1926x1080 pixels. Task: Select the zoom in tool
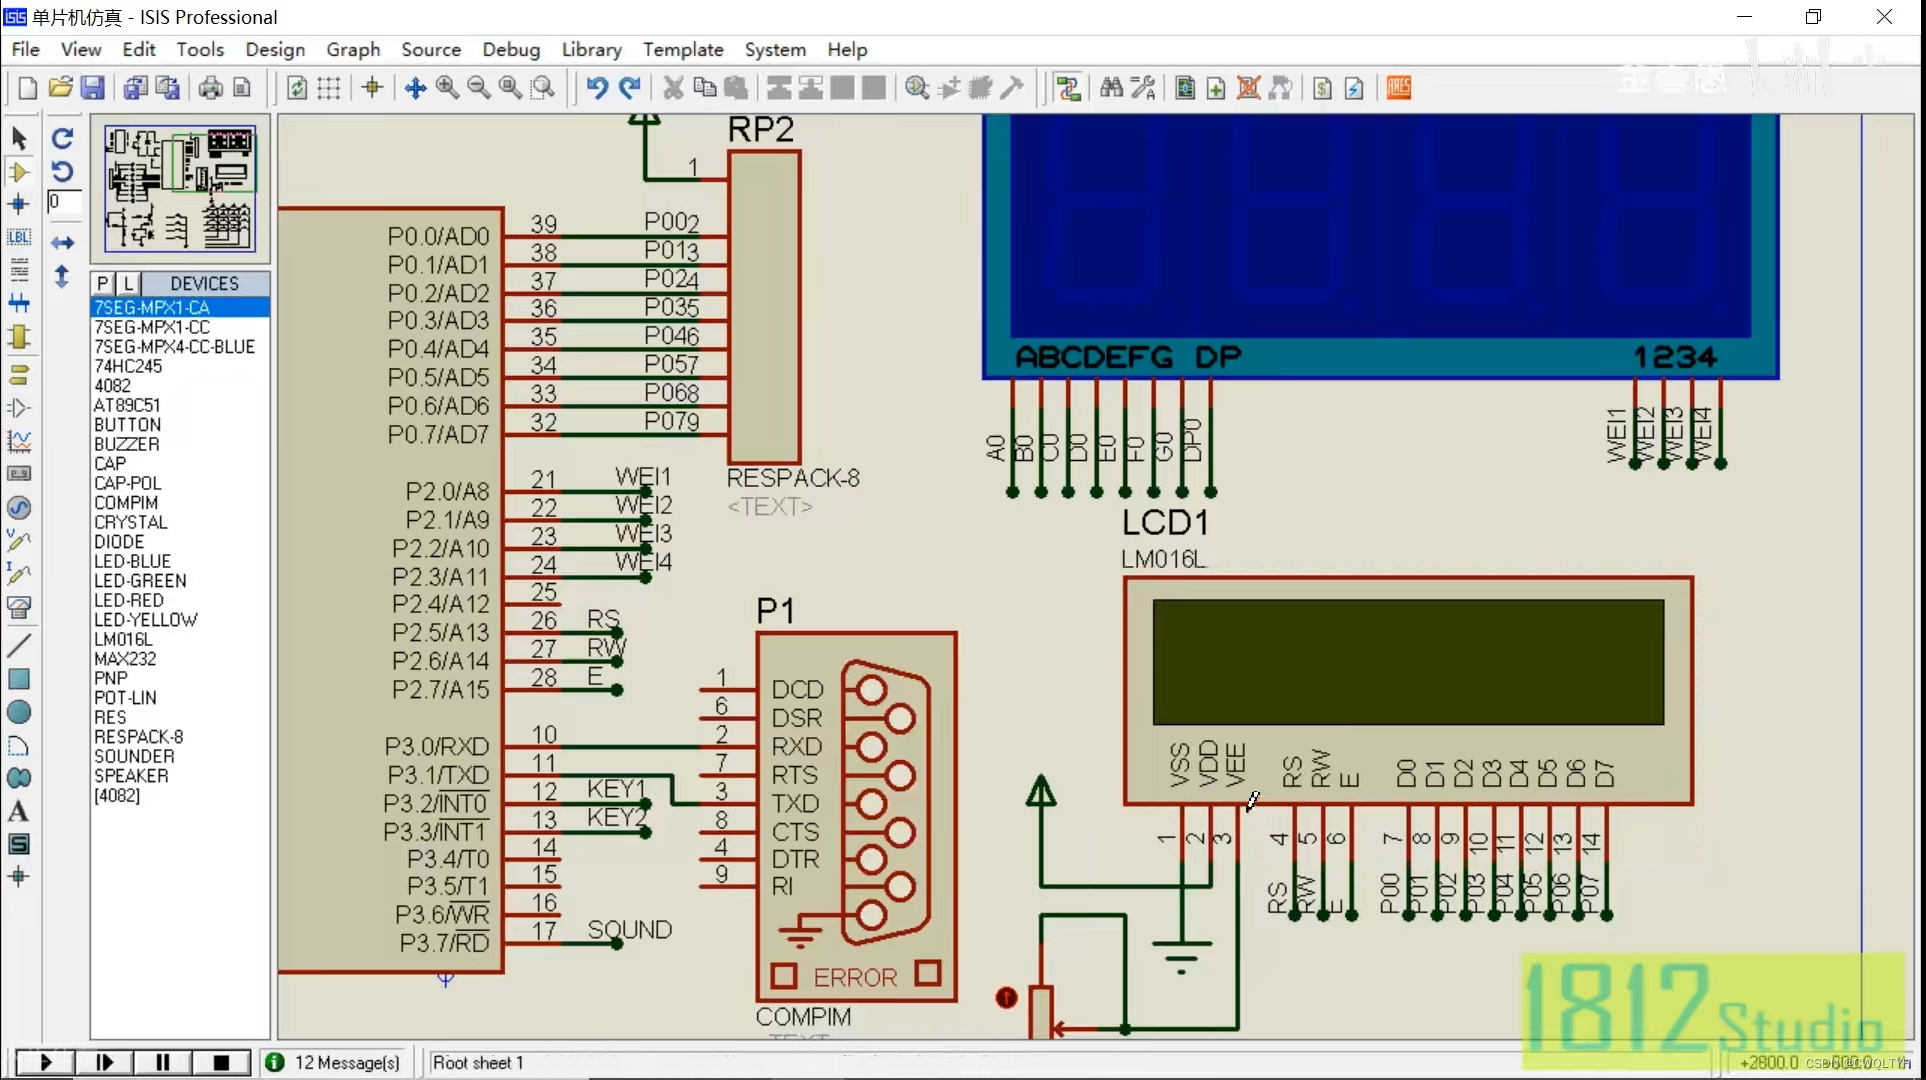point(446,86)
